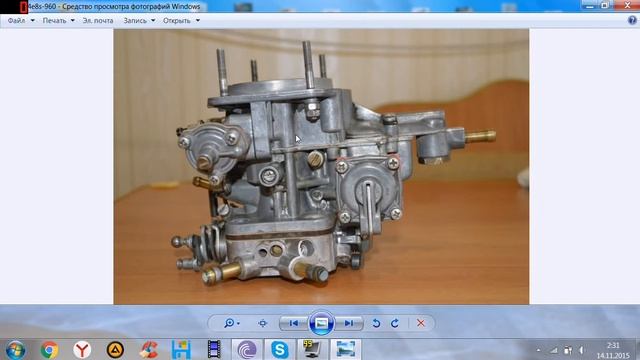Launch Yandex Browser from the taskbar
This screenshot has height=360, width=640.
(x=82, y=350)
